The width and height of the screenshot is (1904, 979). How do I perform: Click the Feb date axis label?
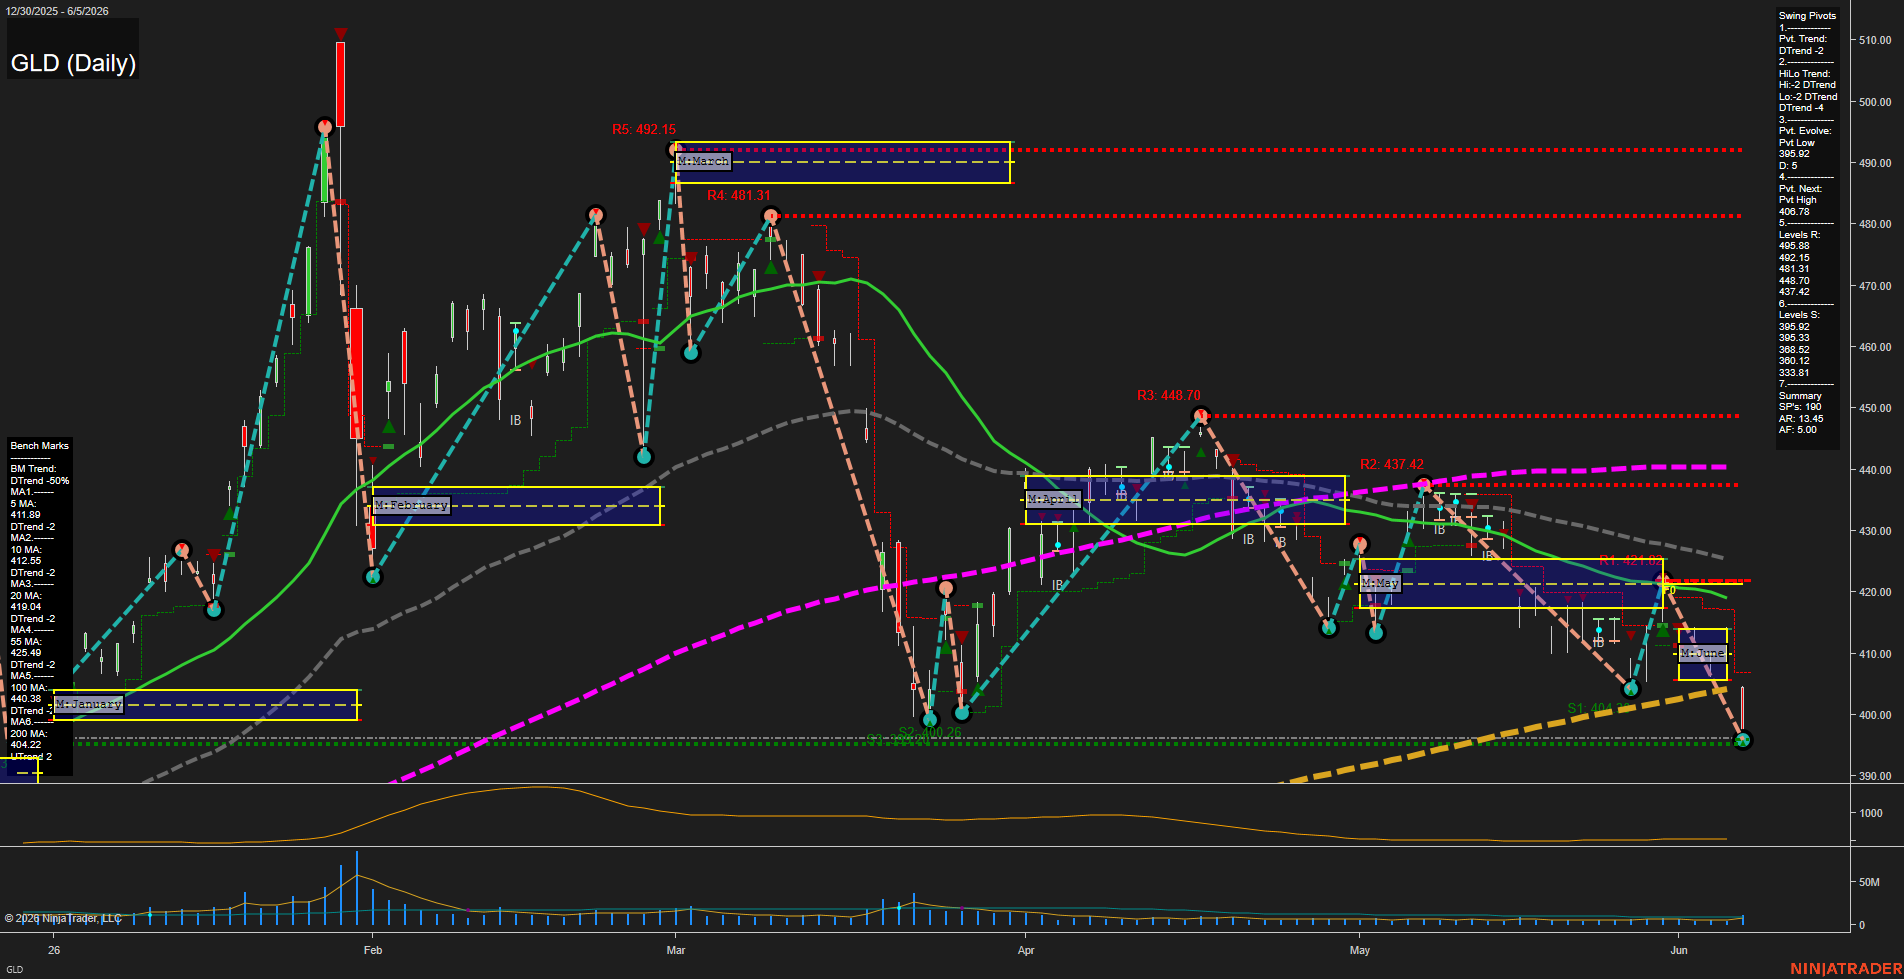[x=373, y=950]
